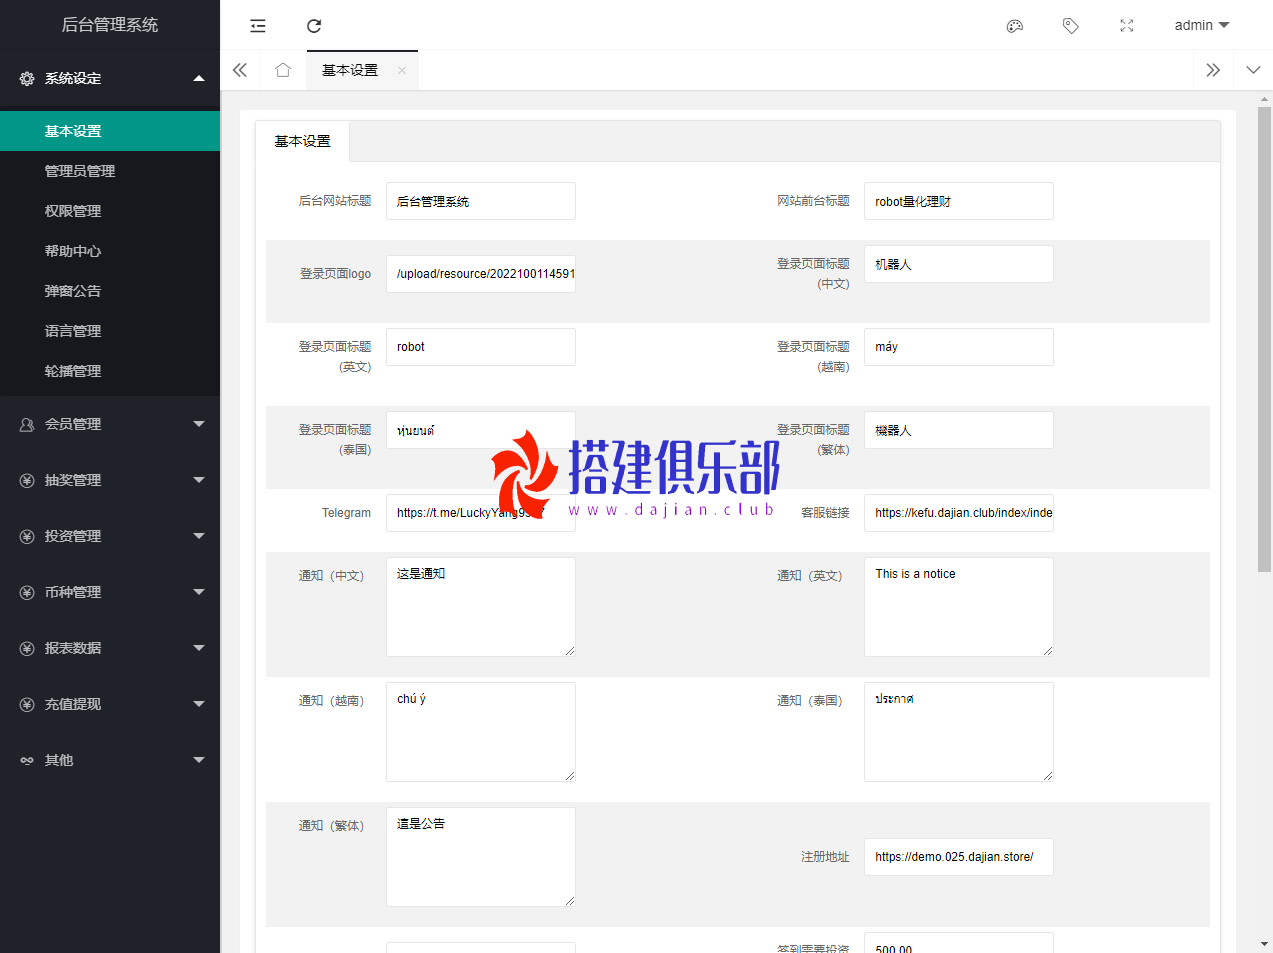Click the 报表数据 yen icon
This screenshot has width=1273, height=953.
coord(27,648)
